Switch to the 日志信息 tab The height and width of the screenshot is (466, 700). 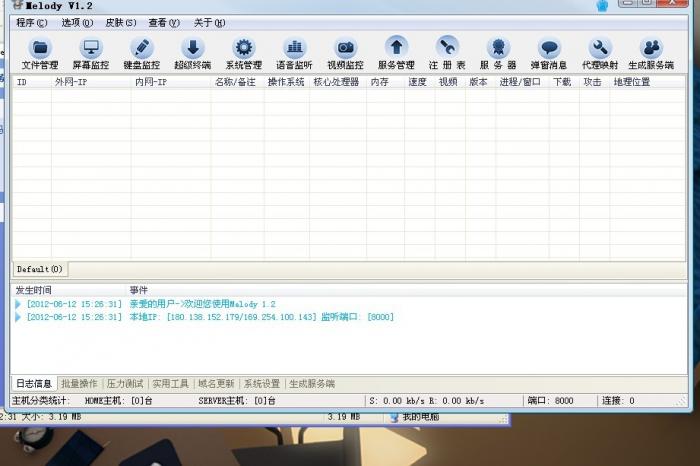pyautogui.click(x=34, y=383)
